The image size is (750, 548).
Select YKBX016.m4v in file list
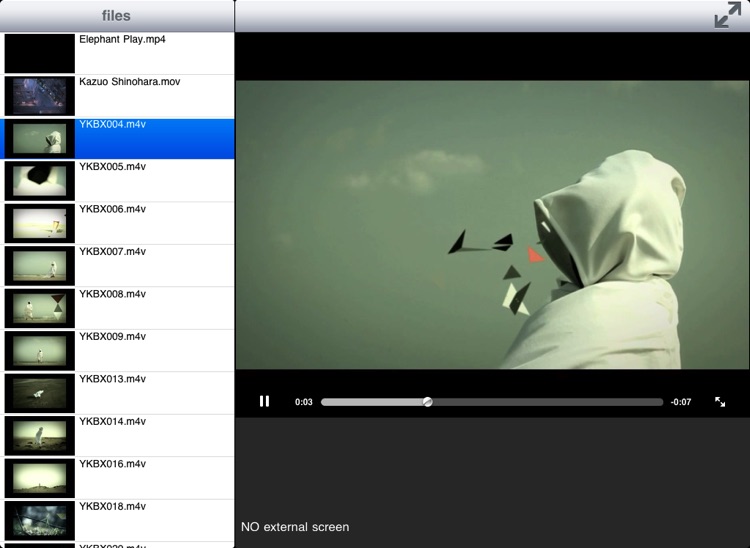(117, 478)
